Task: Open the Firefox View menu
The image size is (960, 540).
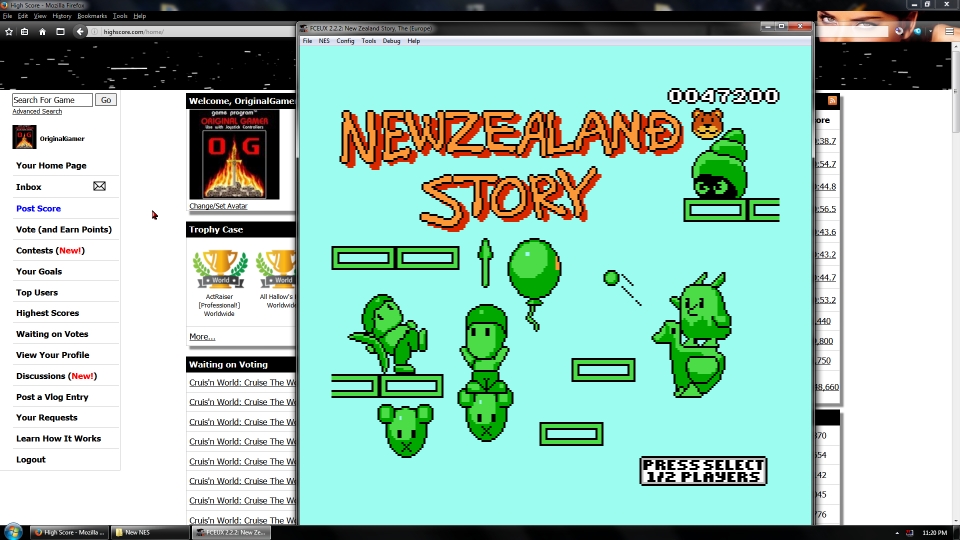Action: (40, 16)
